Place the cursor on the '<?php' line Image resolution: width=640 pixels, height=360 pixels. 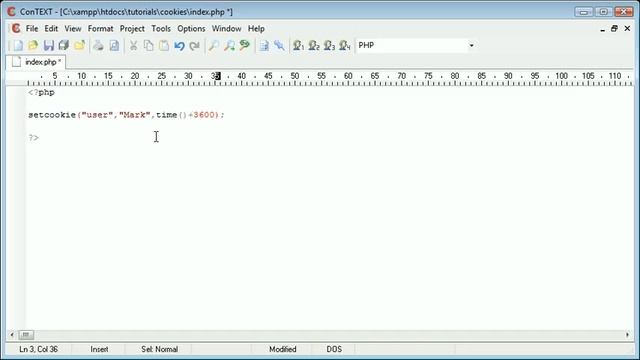(41, 93)
